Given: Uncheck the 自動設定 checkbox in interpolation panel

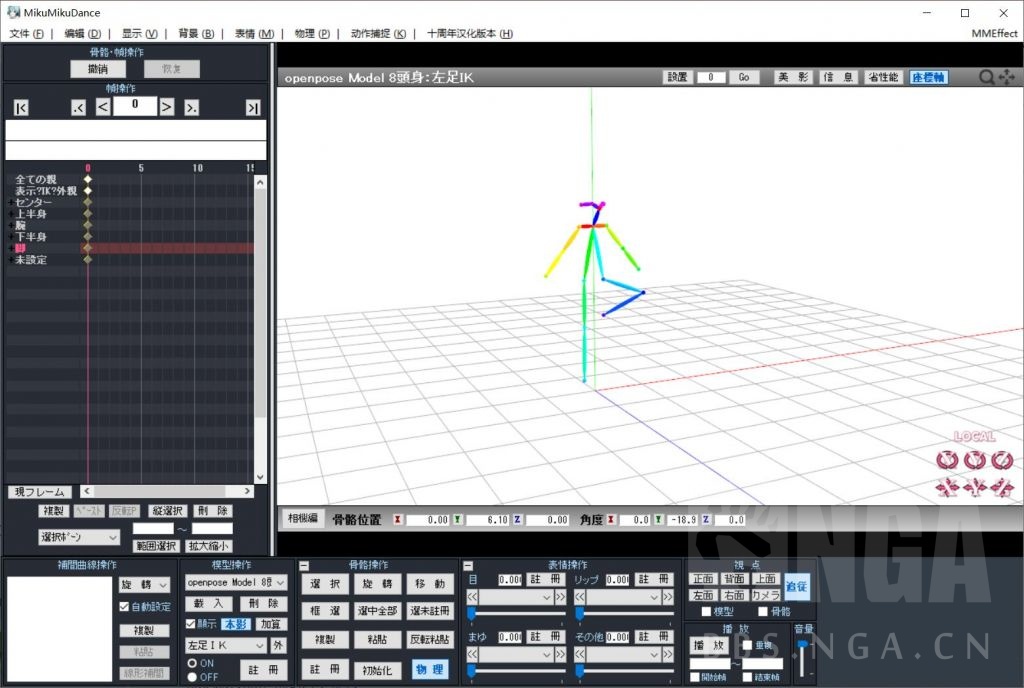Looking at the screenshot, I should click(x=125, y=605).
